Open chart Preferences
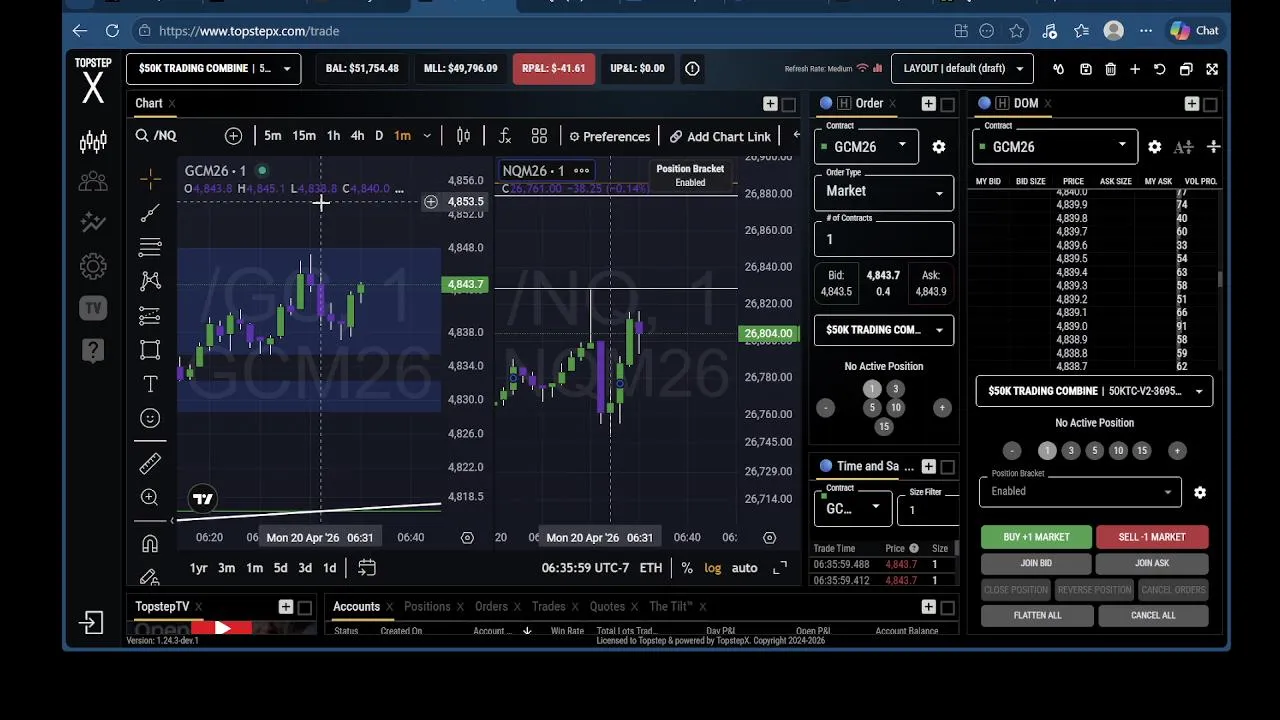1280x720 pixels. pyautogui.click(x=609, y=136)
